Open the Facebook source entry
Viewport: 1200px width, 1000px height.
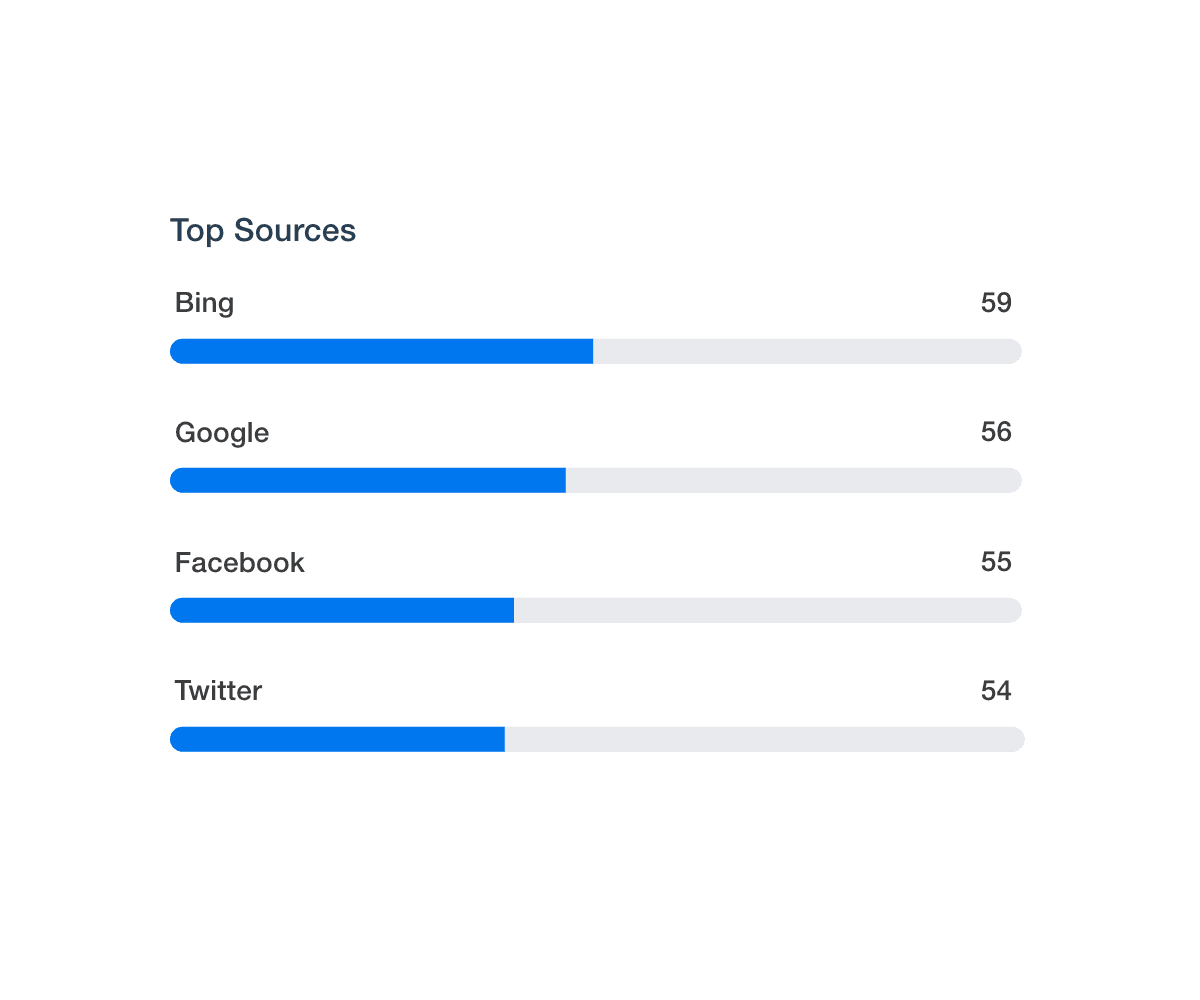tap(239, 563)
